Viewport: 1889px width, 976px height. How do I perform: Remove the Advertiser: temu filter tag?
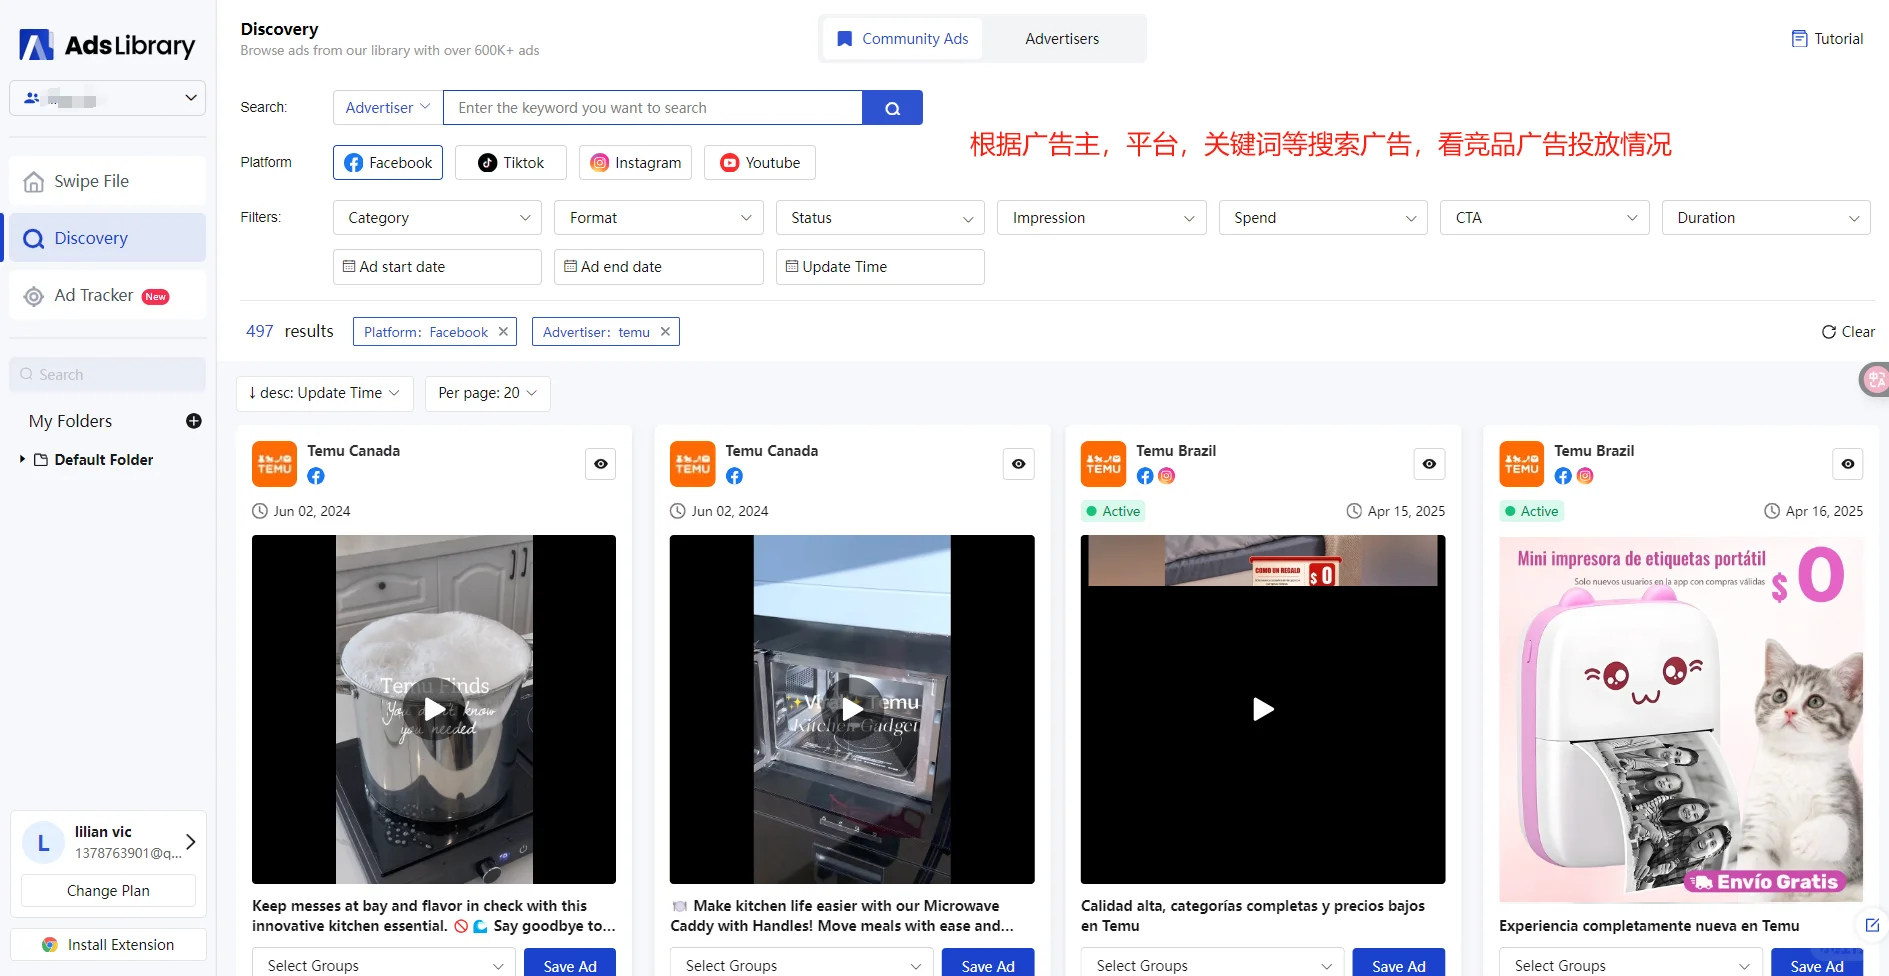coord(665,332)
